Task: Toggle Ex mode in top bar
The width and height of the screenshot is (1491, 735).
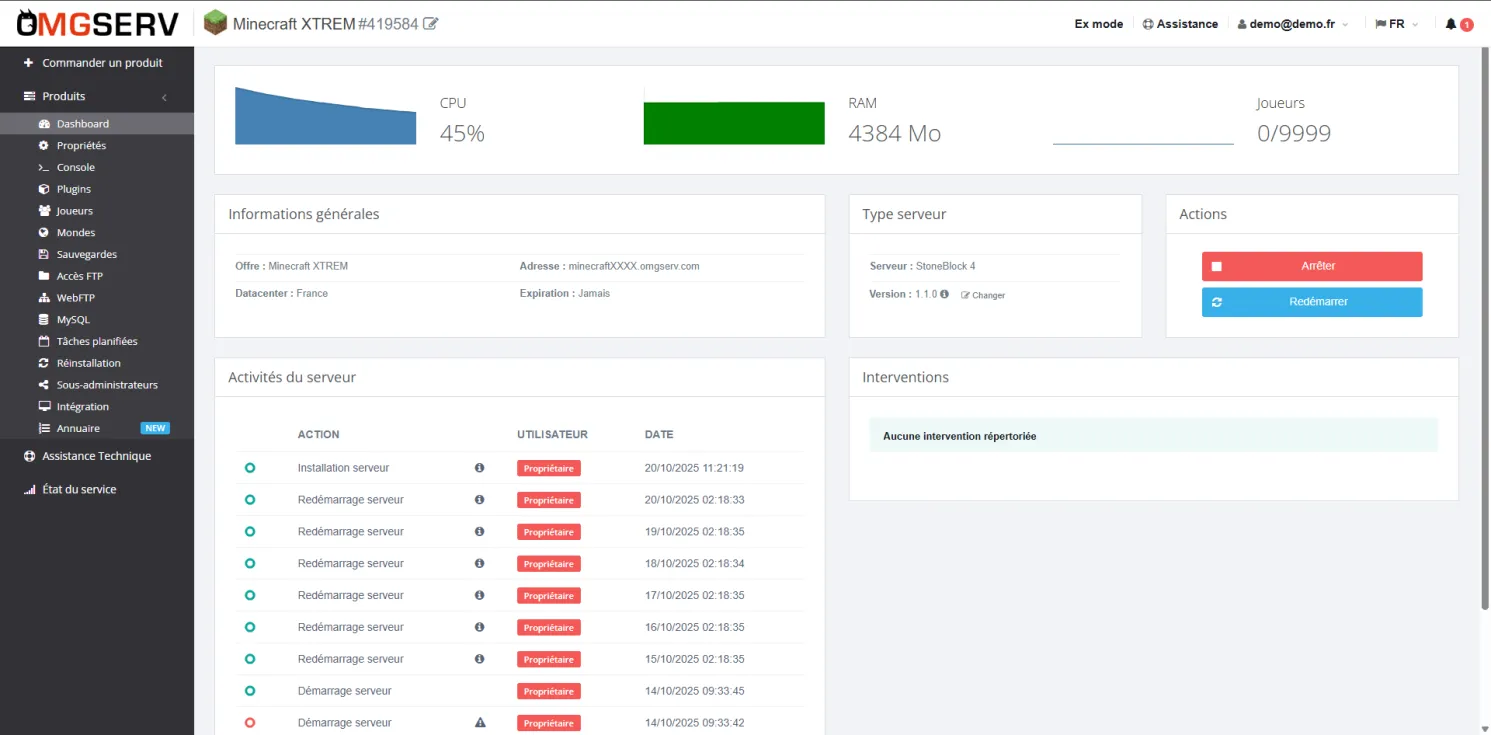Action: (1098, 24)
